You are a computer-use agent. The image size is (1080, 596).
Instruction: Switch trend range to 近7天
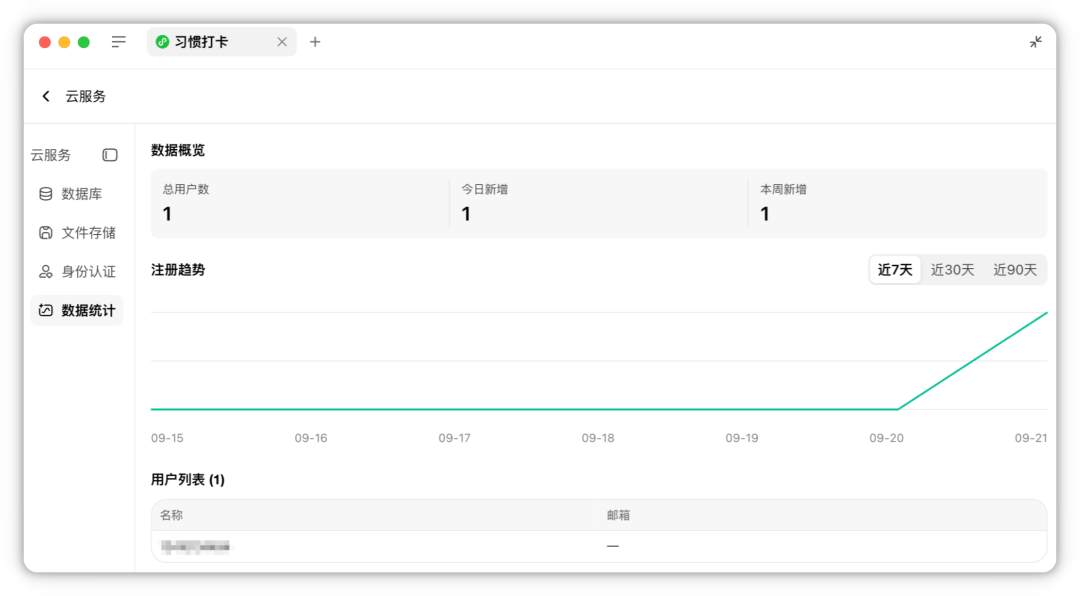point(895,270)
